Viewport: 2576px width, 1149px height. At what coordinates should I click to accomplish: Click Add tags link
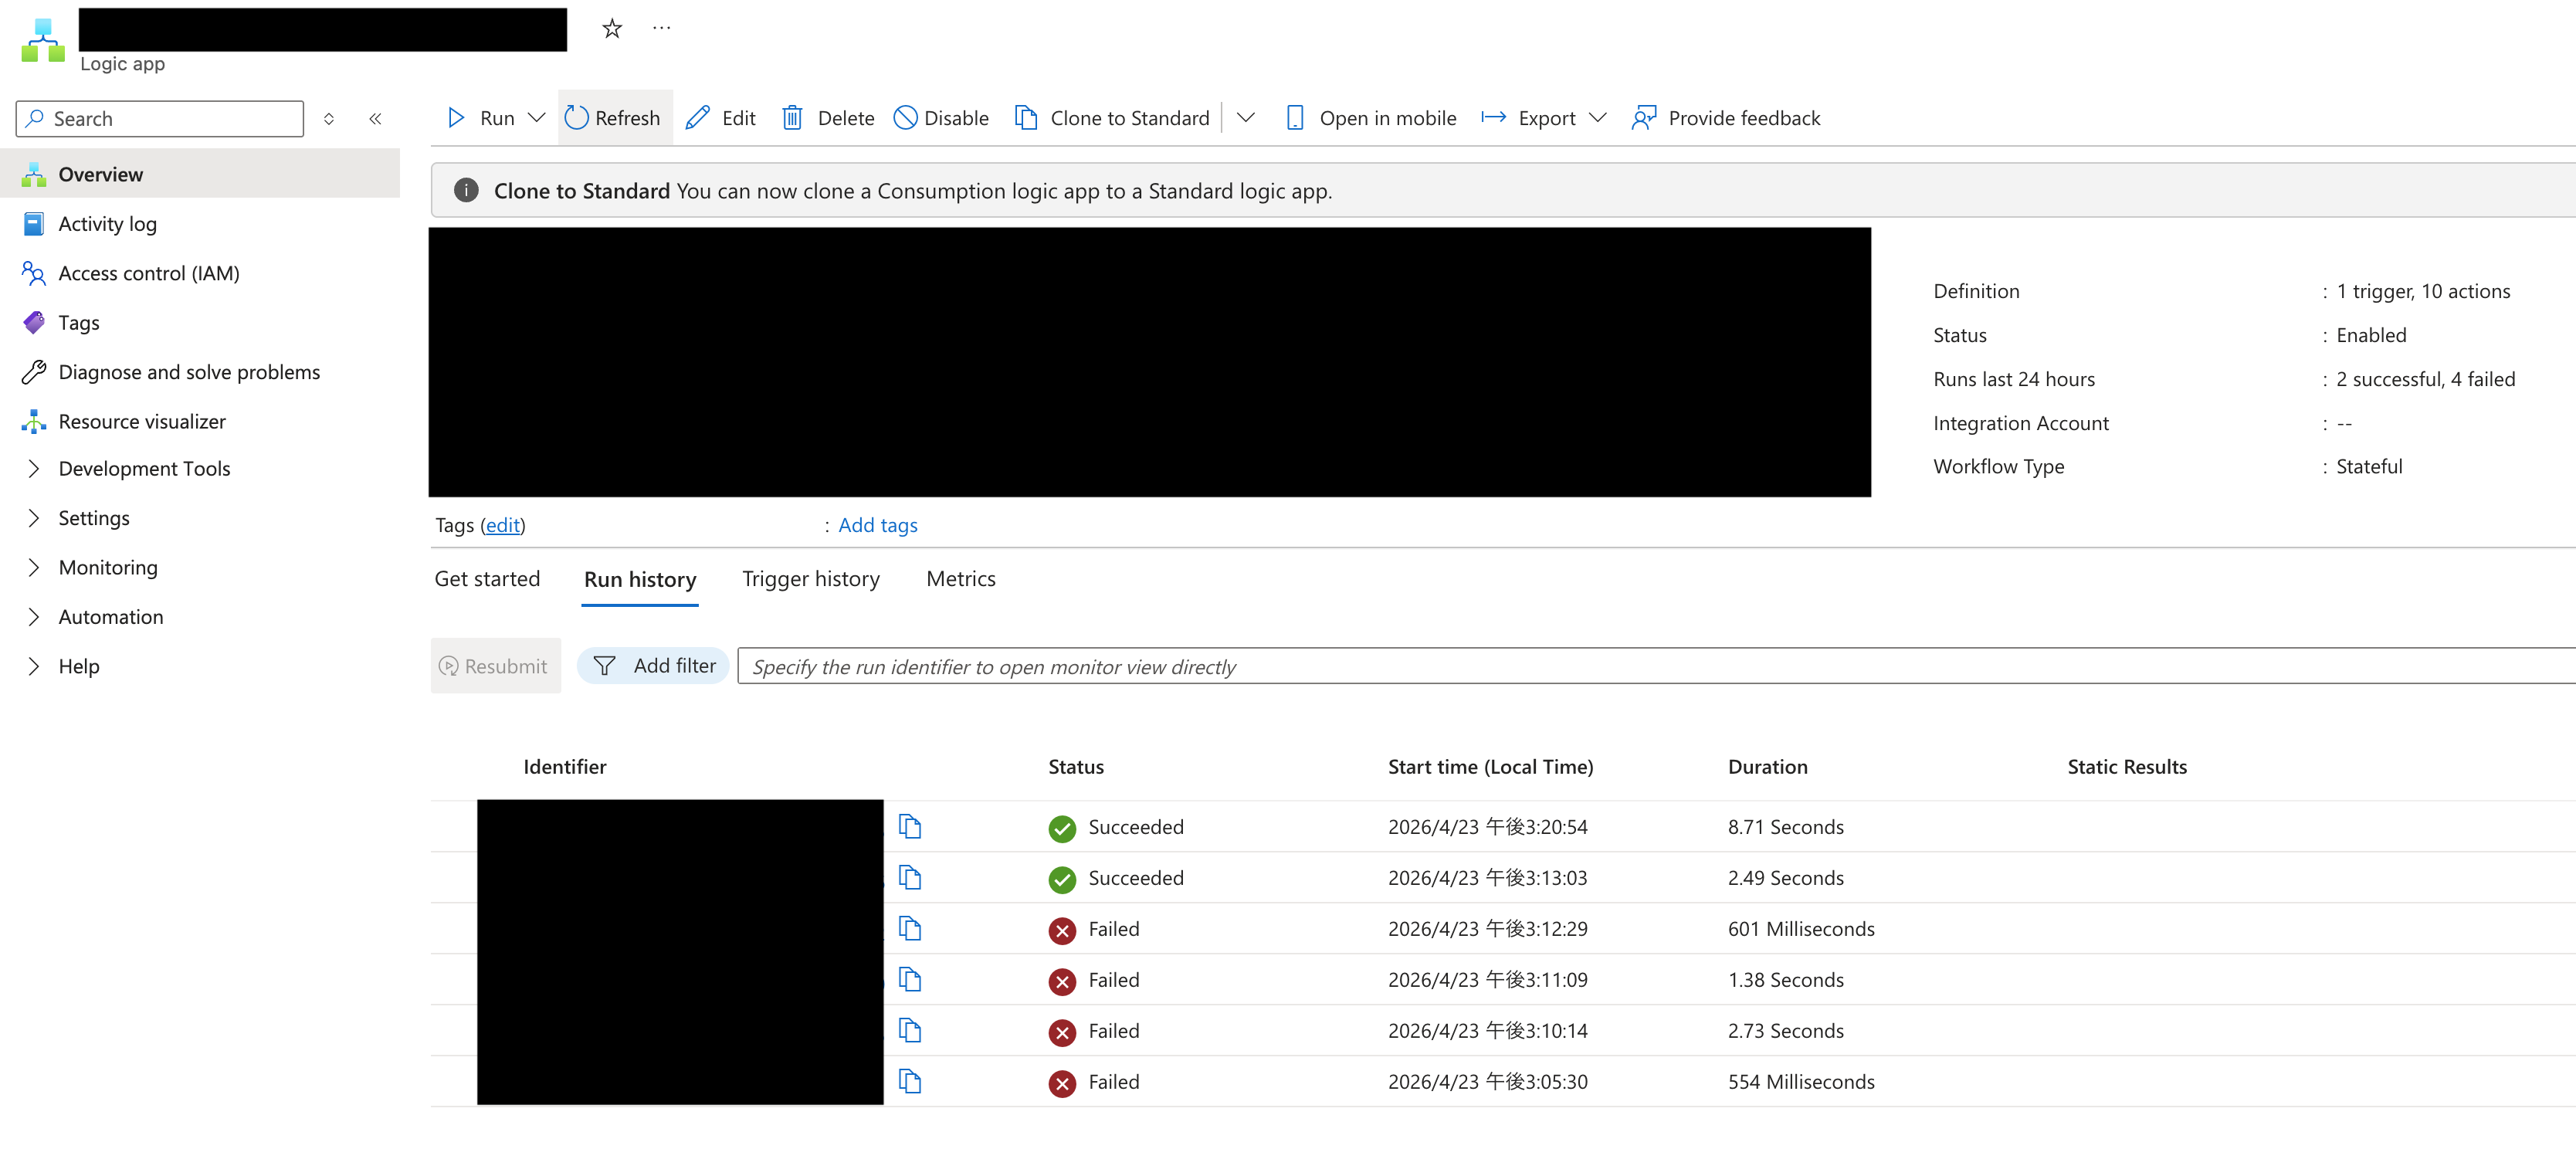877,525
